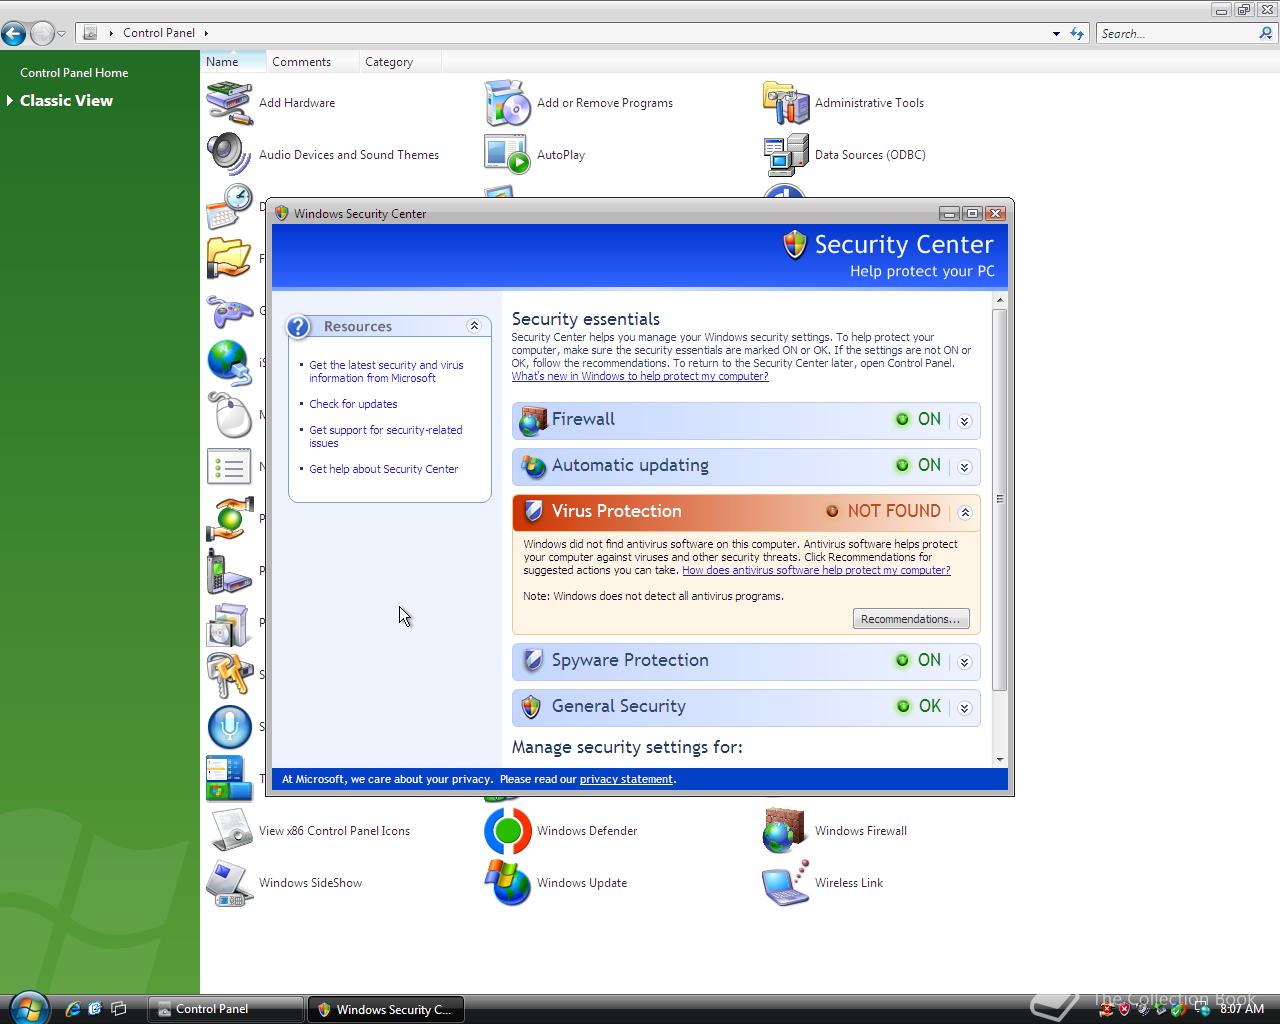The height and width of the screenshot is (1024, 1280).
Task: Click the Back navigation button
Action: pyautogui.click(x=14, y=34)
